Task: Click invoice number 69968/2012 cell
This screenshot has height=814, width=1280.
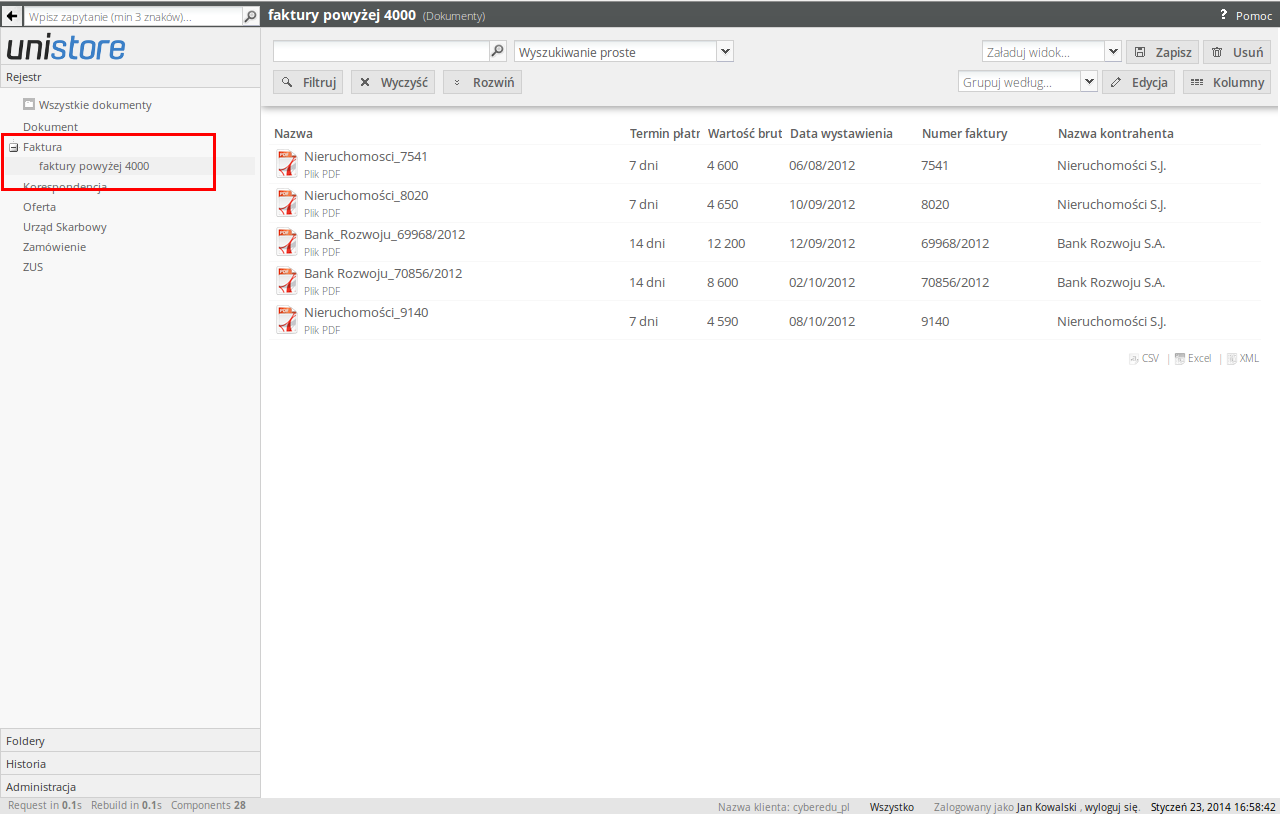Action: (955, 243)
